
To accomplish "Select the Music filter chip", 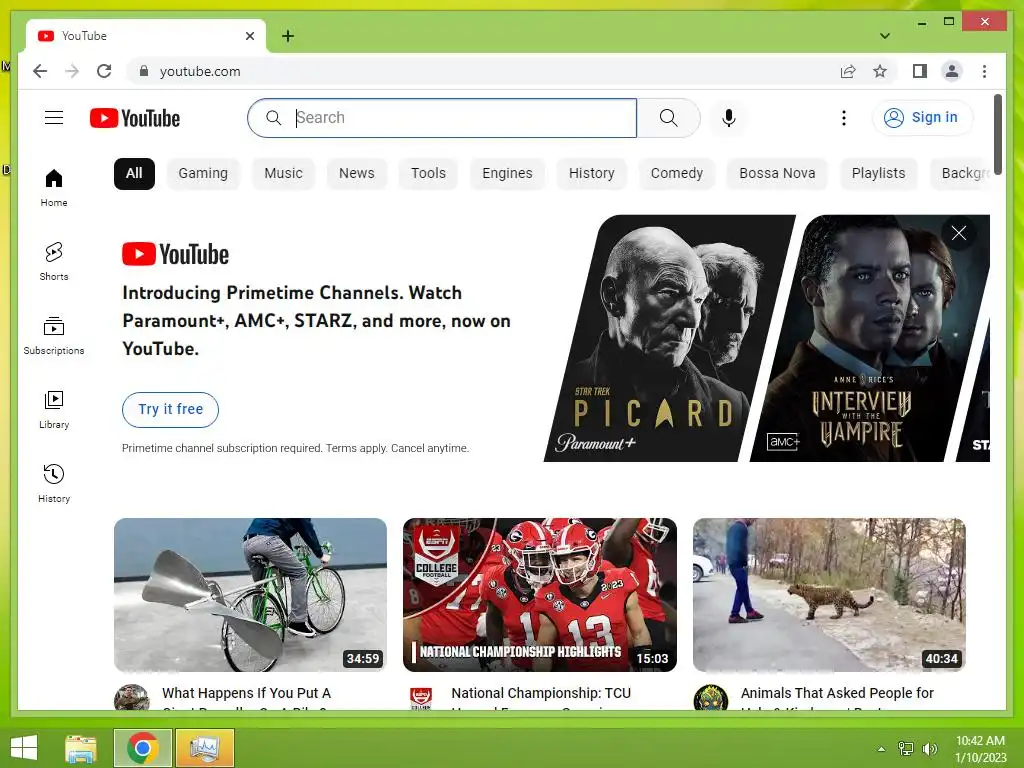I will pos(283,174).
